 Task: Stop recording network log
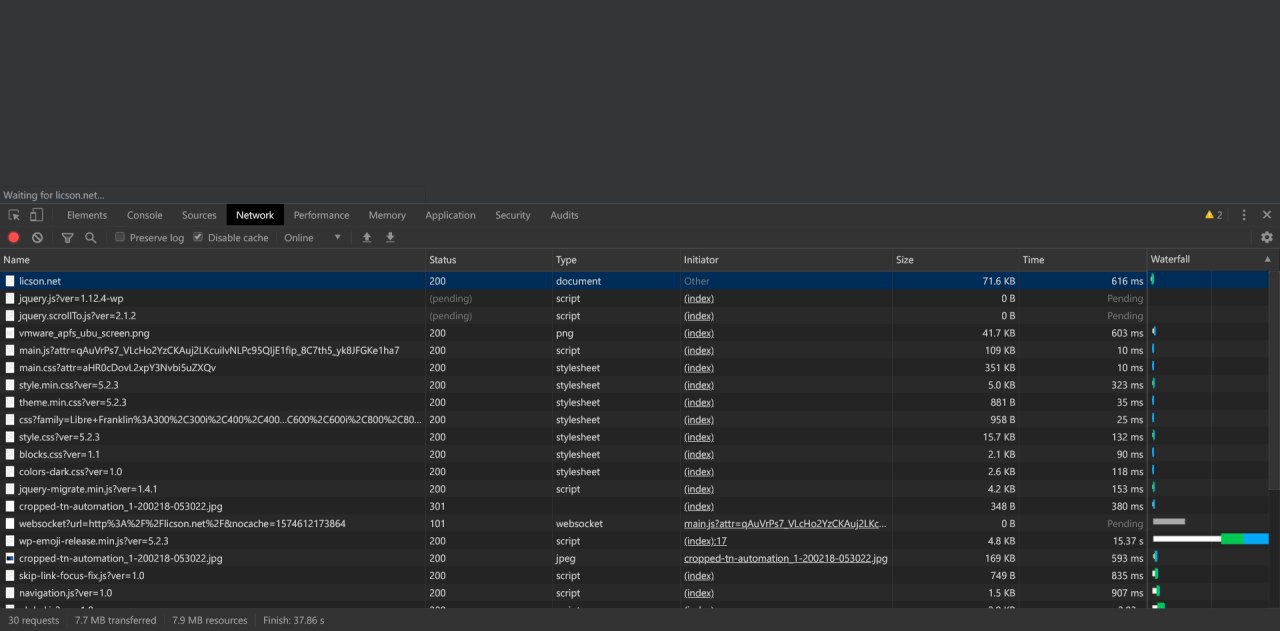pyautogui.click(x=14, y=238)
